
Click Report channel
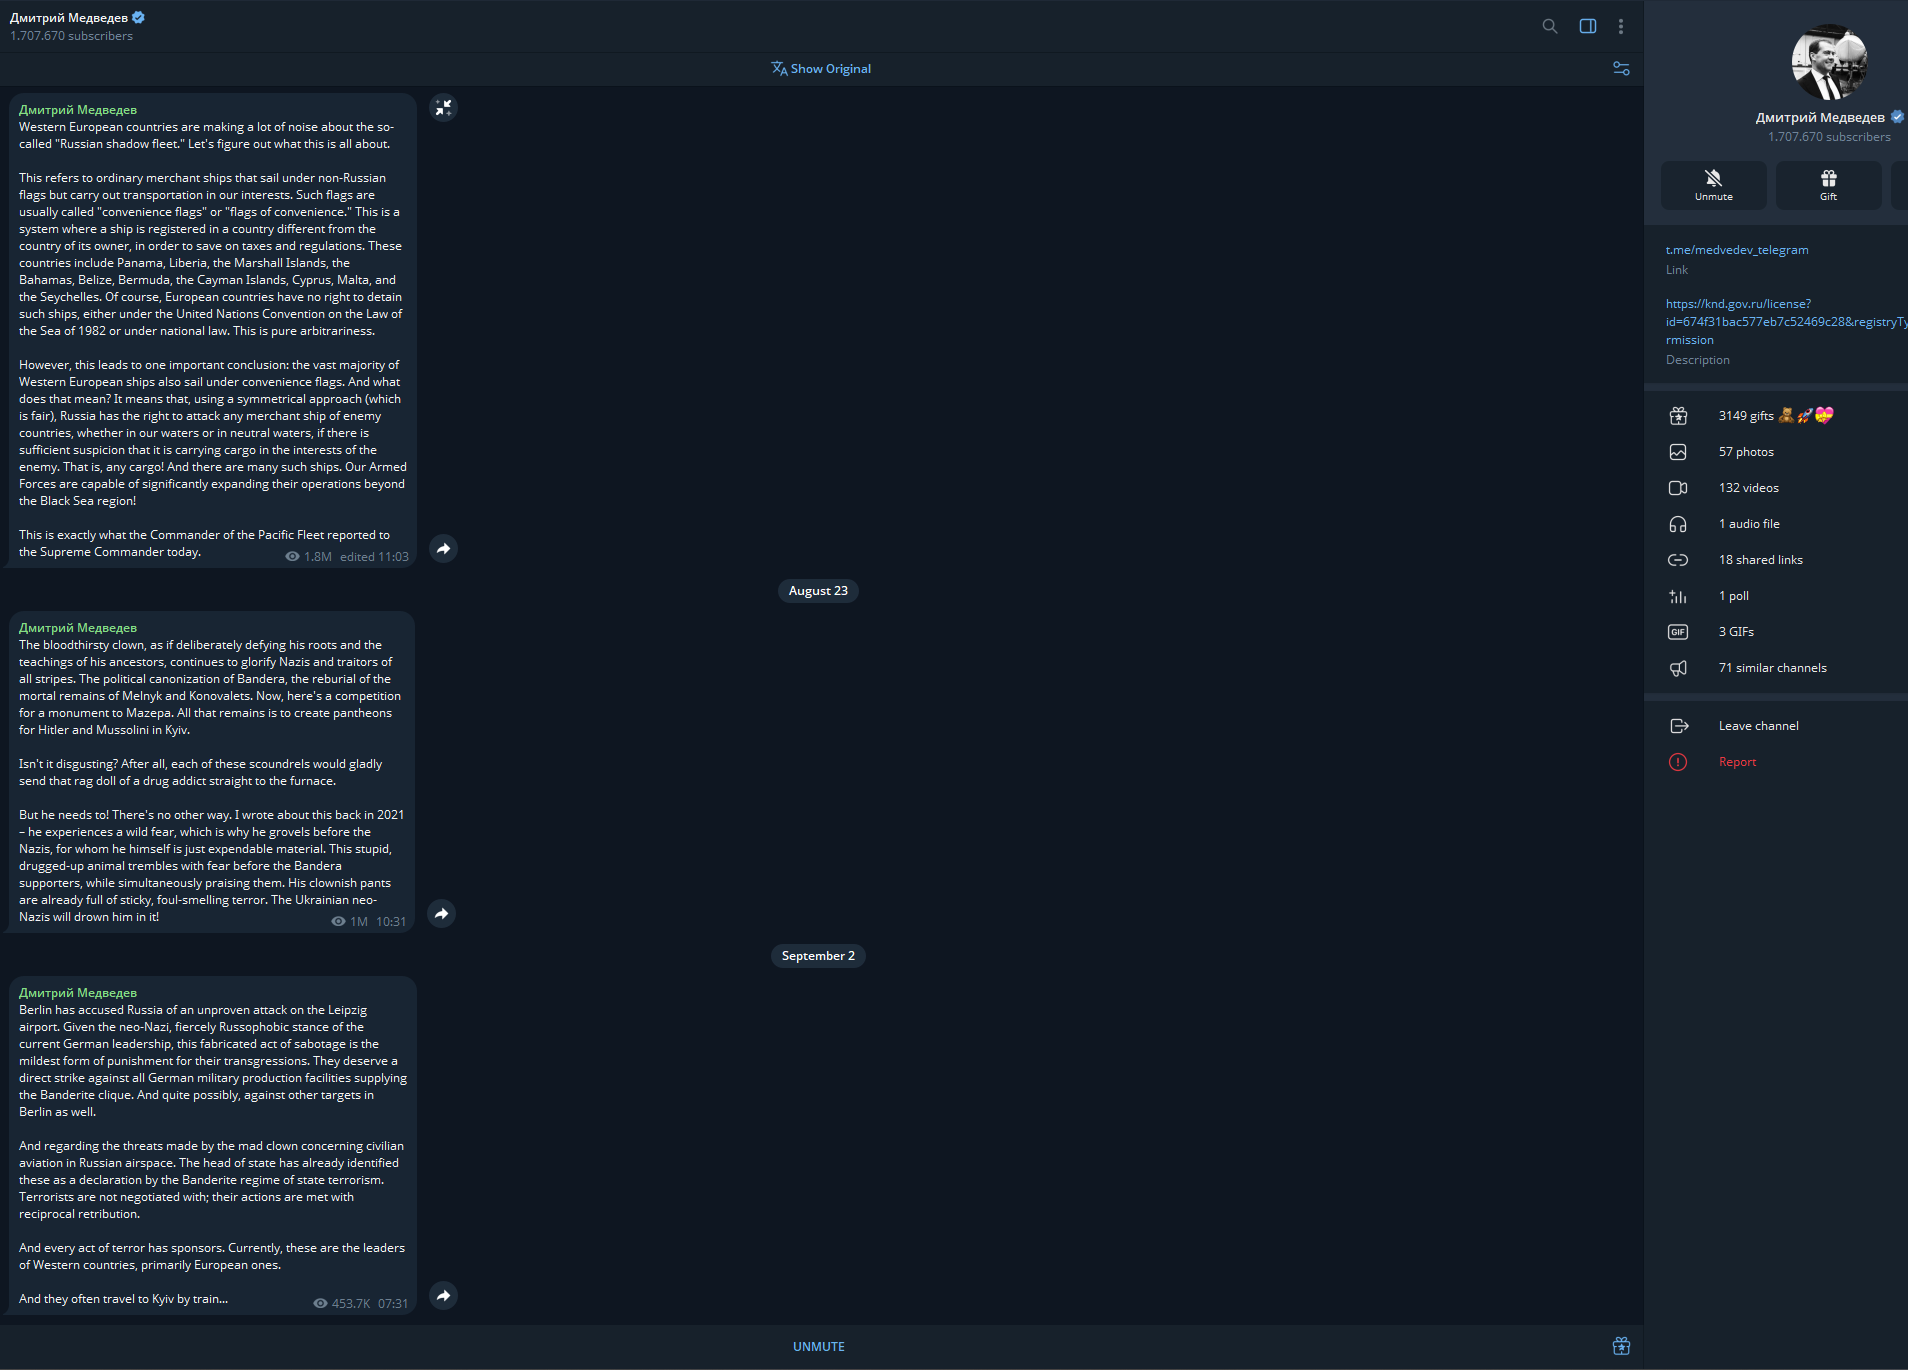[1776, 762]
